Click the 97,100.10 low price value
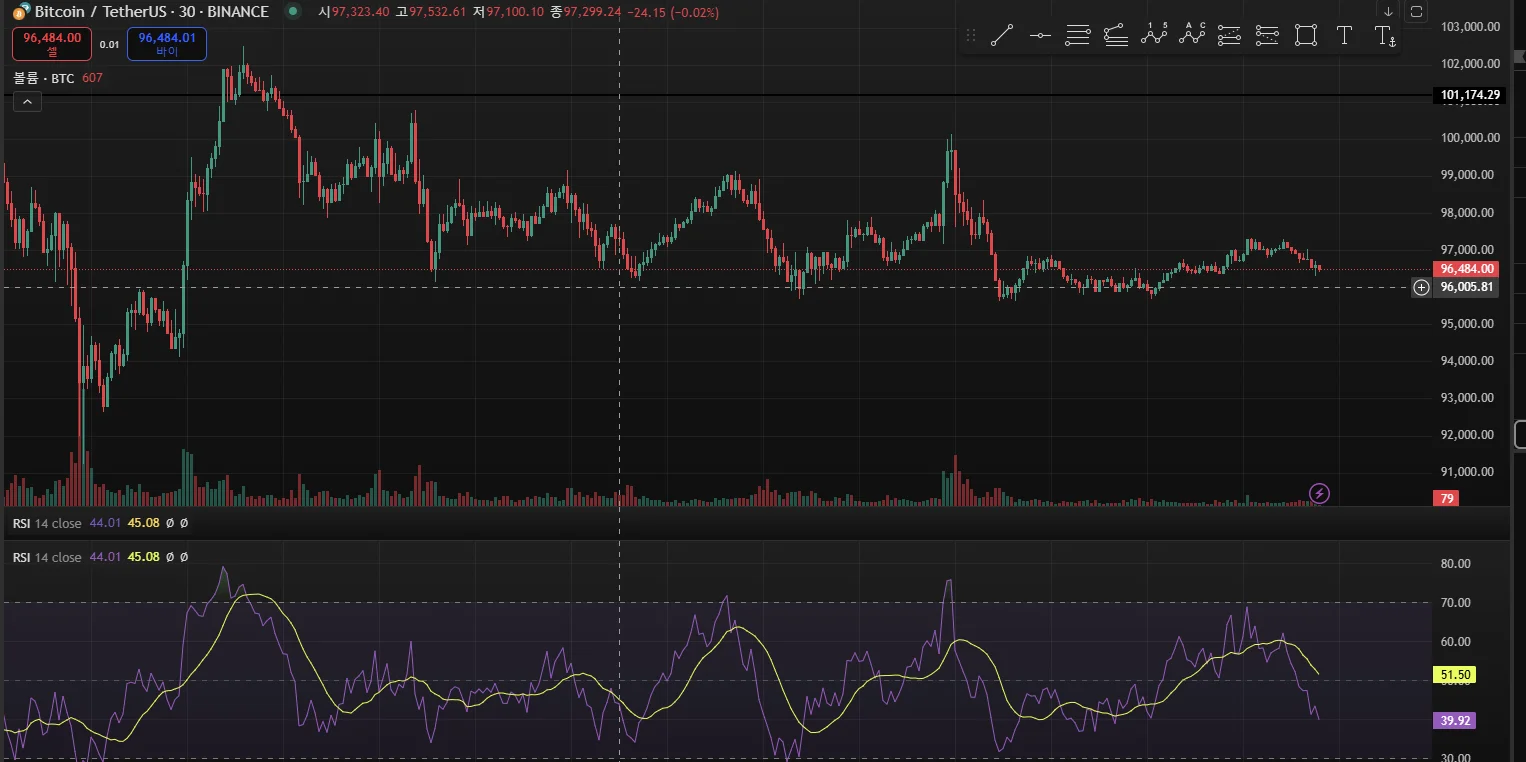This screenshot has height=762, width=1526. [515, 12]
